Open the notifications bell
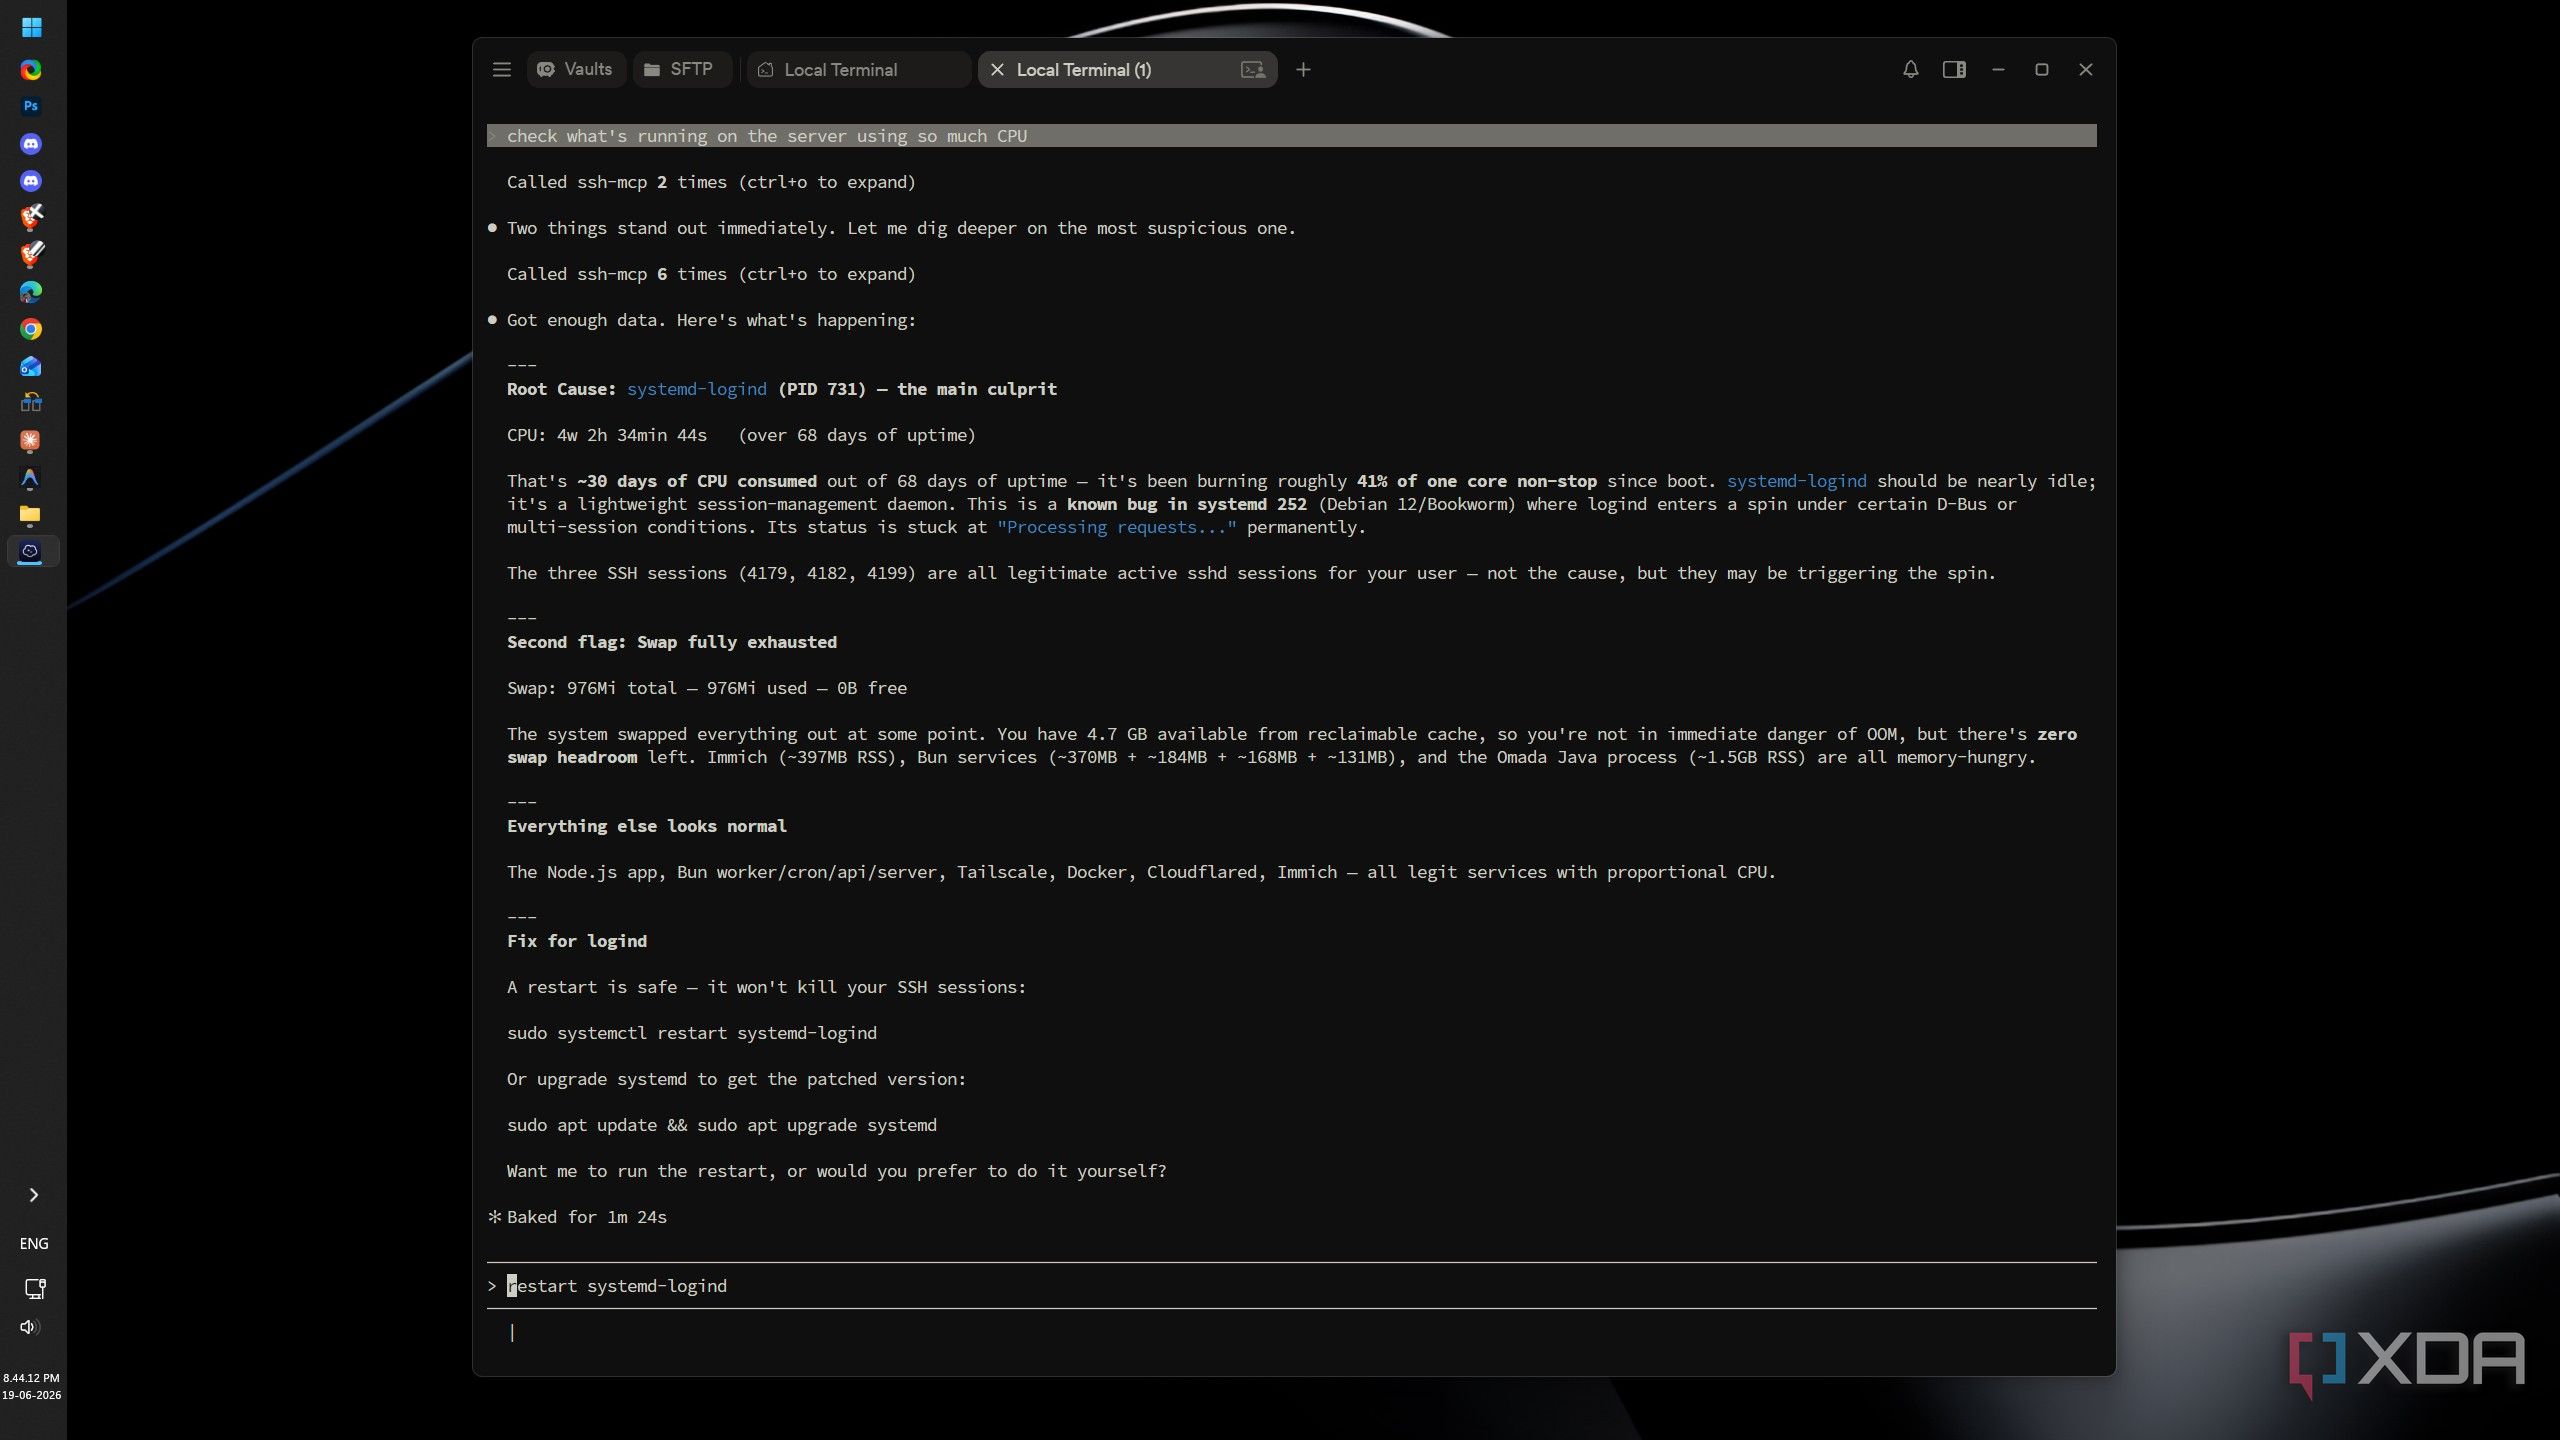Viewport: 2560px width, 1440px height. (x=1910, y=69)
